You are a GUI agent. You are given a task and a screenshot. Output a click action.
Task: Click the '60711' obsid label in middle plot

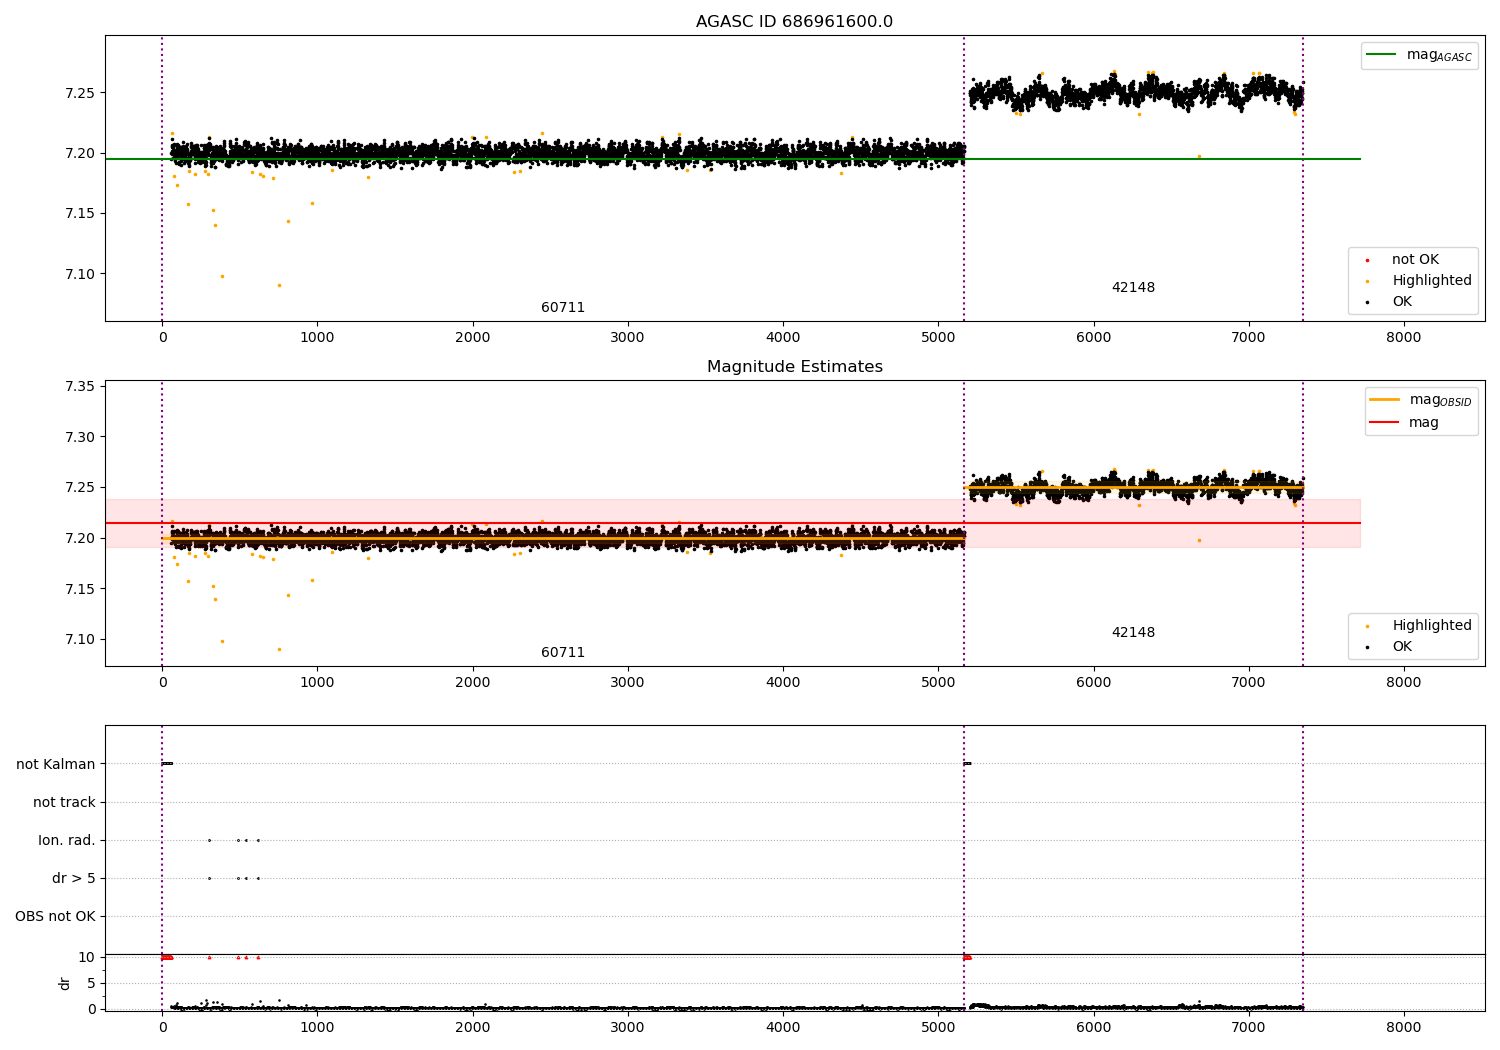563,653
